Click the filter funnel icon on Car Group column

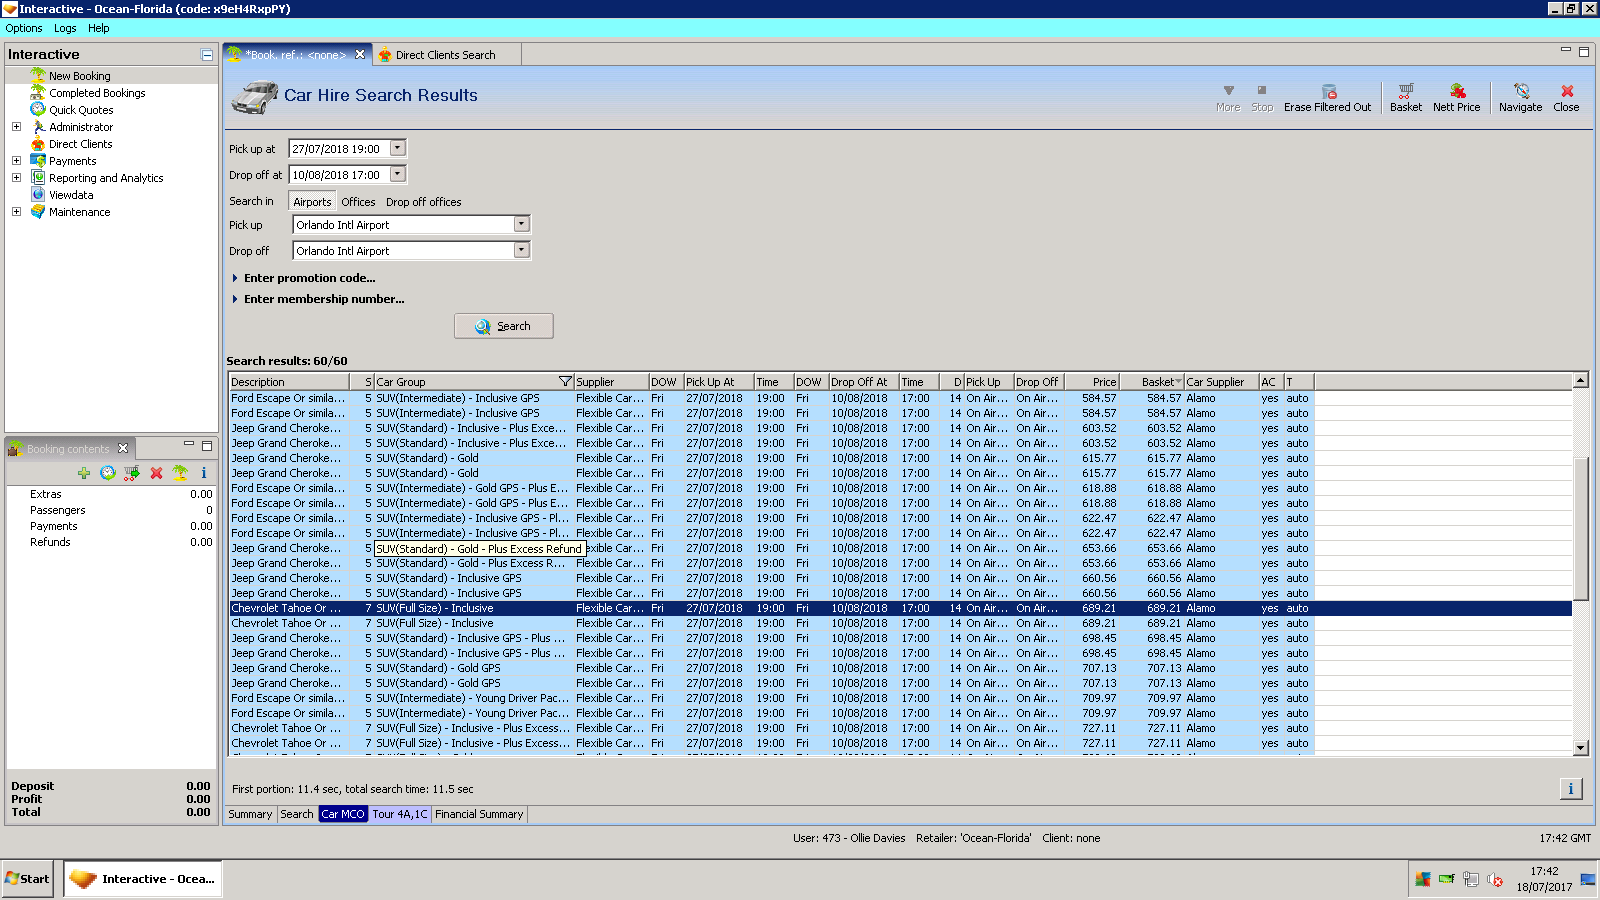(x=565, y=382)
